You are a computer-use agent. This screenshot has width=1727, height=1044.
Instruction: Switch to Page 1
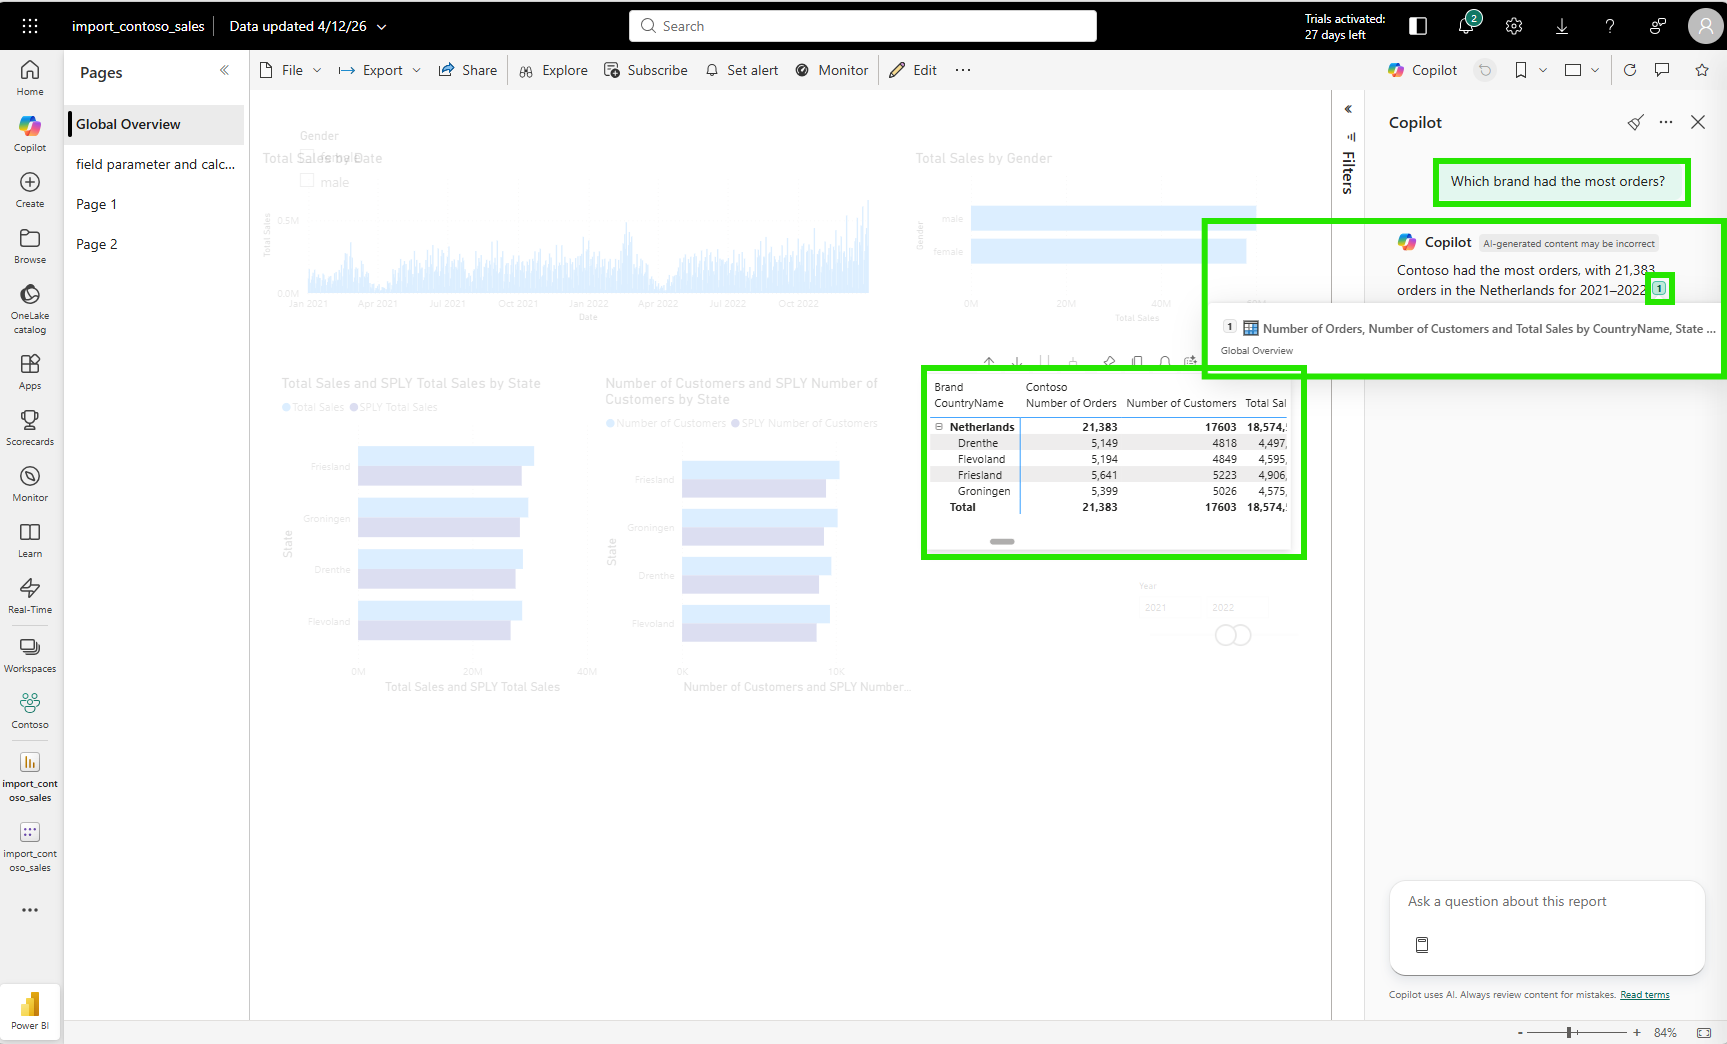point(155,204)
